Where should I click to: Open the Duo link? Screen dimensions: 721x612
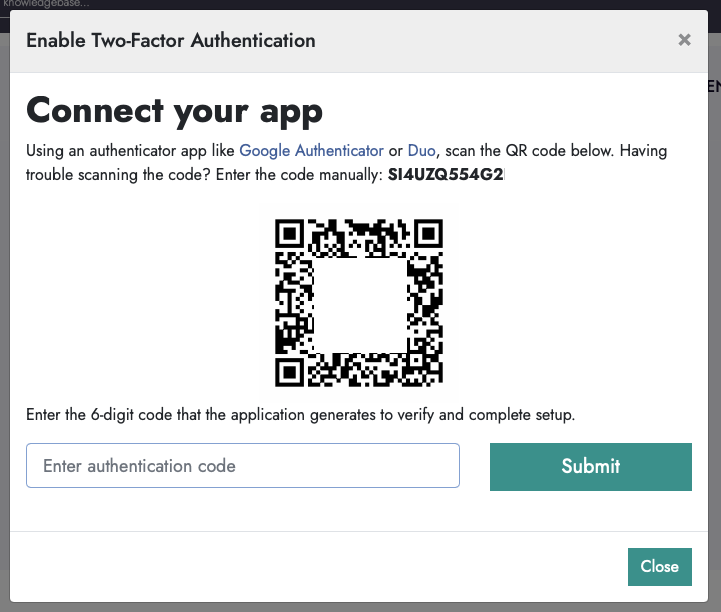422,151
